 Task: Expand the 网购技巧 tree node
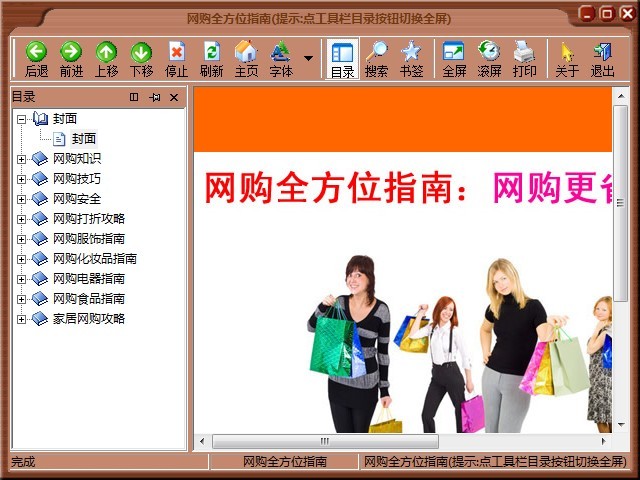pos(21,179)
